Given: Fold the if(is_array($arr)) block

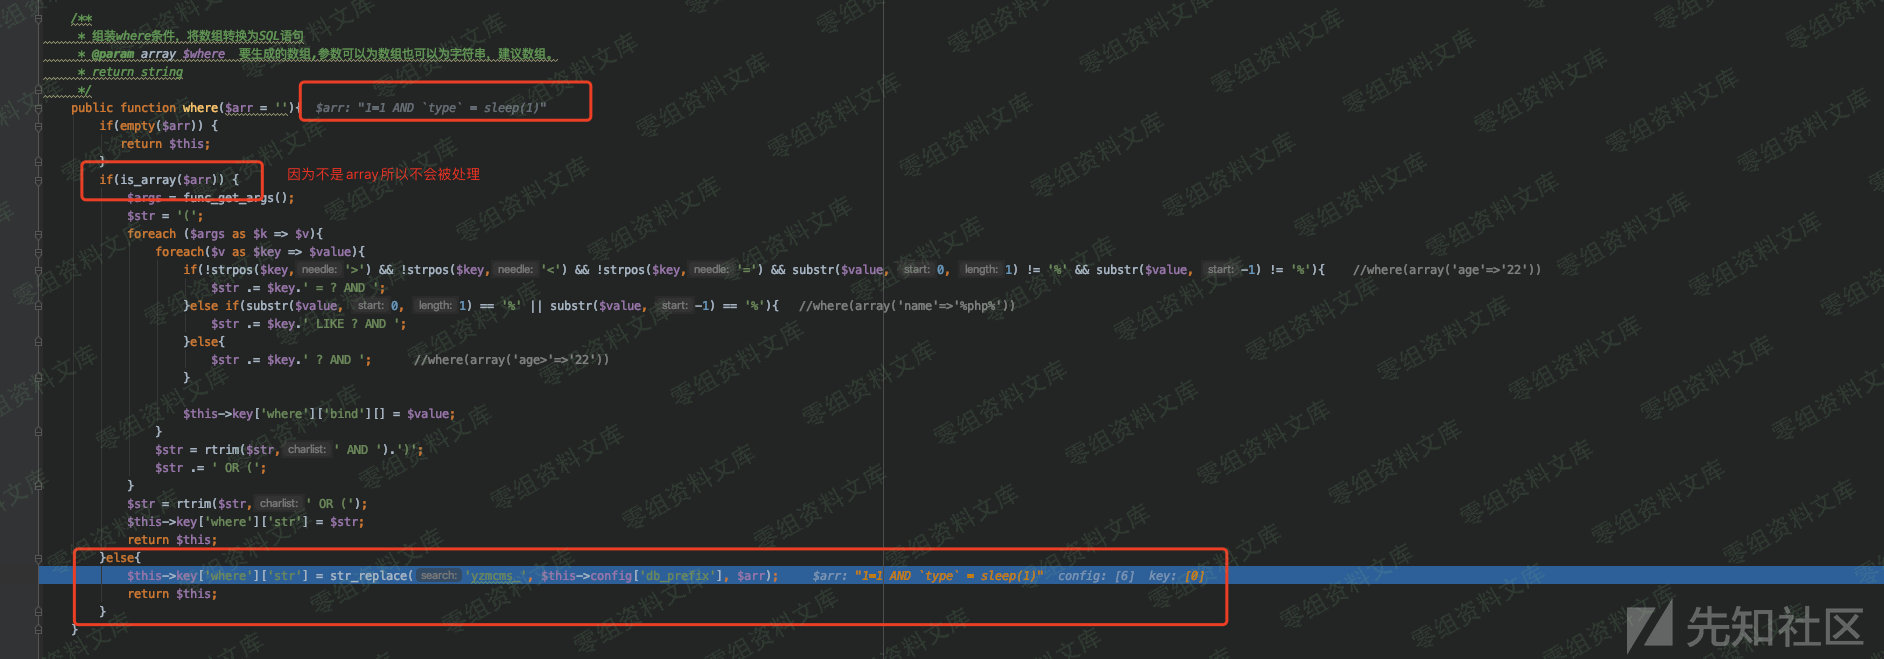Looking at the screenshot, I should pyautogui.click(x=38, y=180).
